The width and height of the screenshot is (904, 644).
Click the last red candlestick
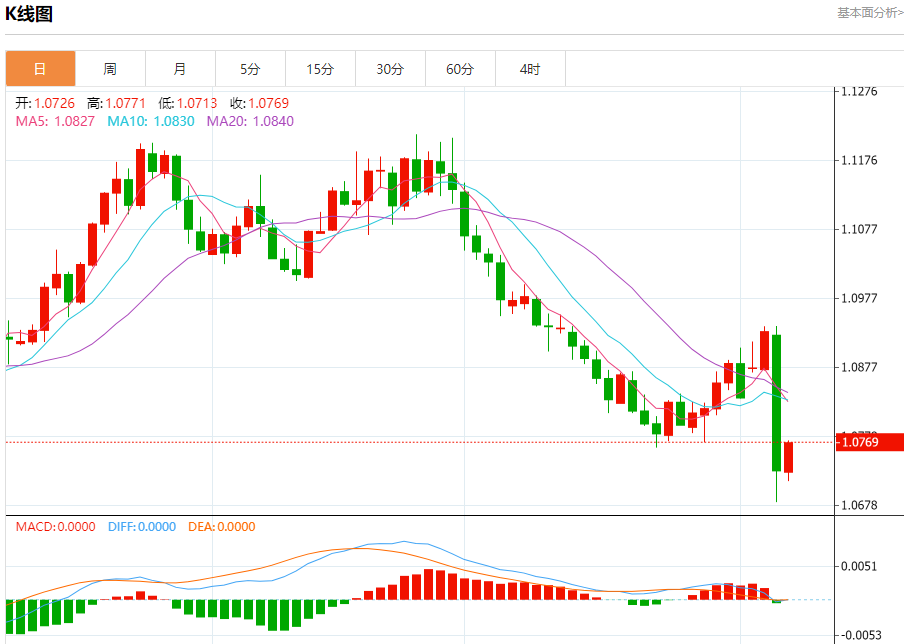(x=788, y=458)
